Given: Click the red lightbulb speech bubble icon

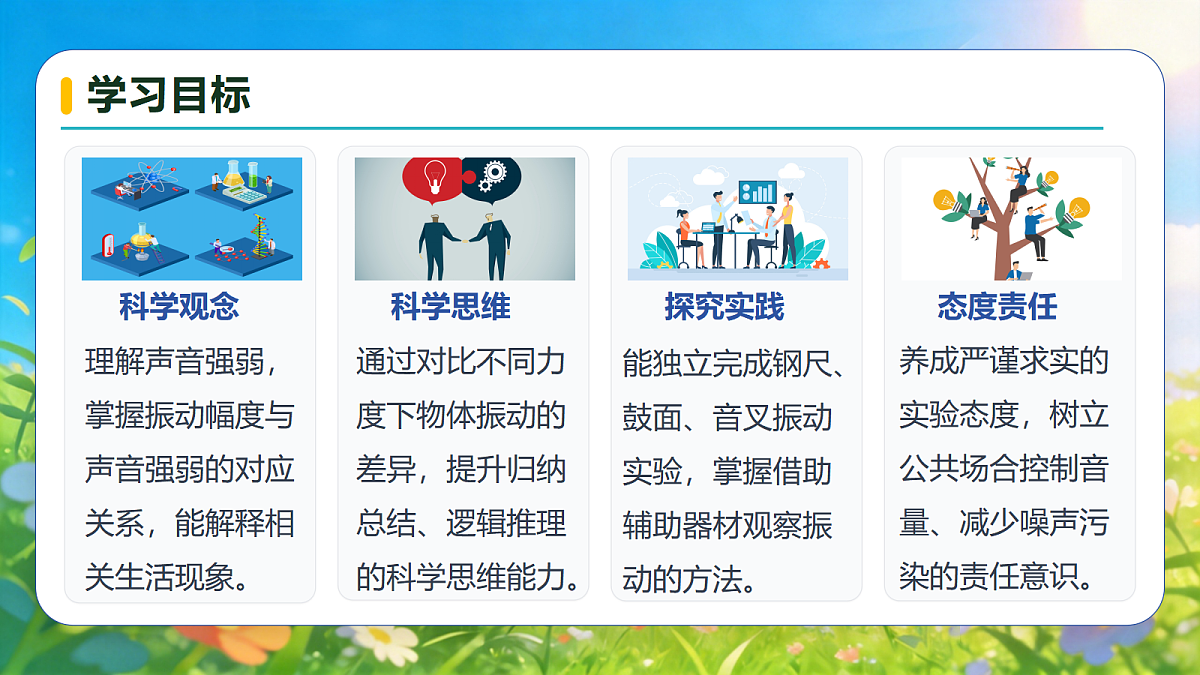Looking at the screenshot, I should pyautogui.click(x=432, y=178).
